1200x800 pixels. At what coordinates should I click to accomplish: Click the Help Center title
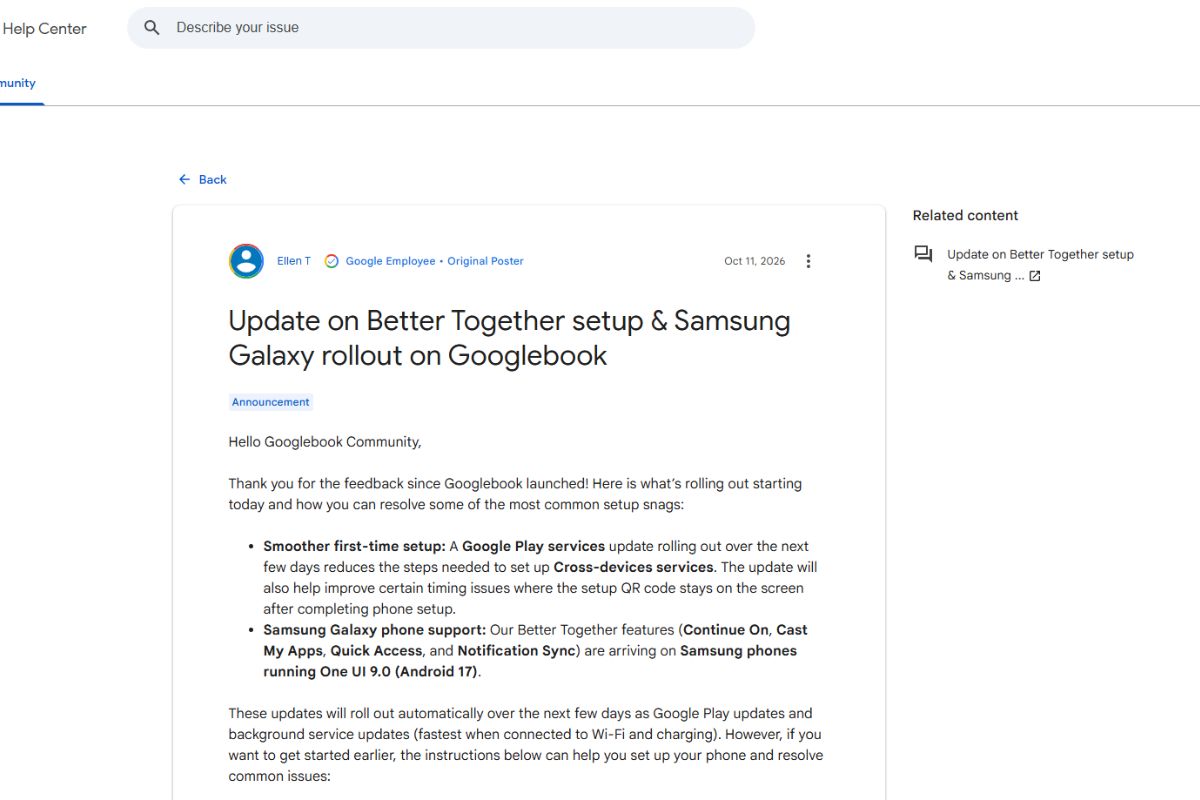point(44,29)
